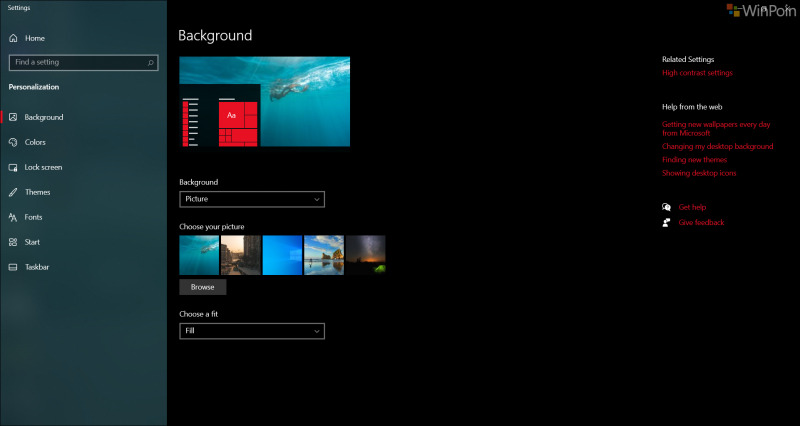Select the blue Windows logo thumbnail

coord(282,255)
